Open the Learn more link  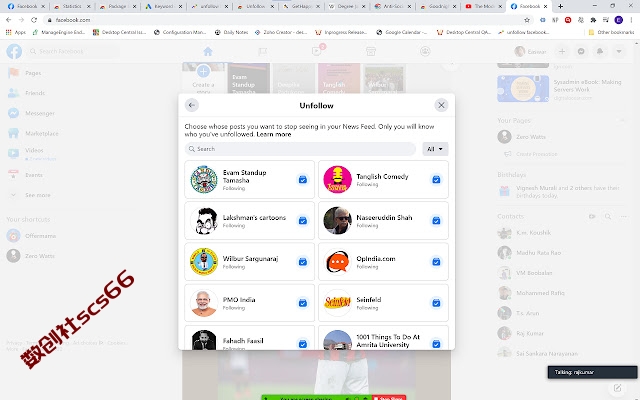[x=274, y=134]
